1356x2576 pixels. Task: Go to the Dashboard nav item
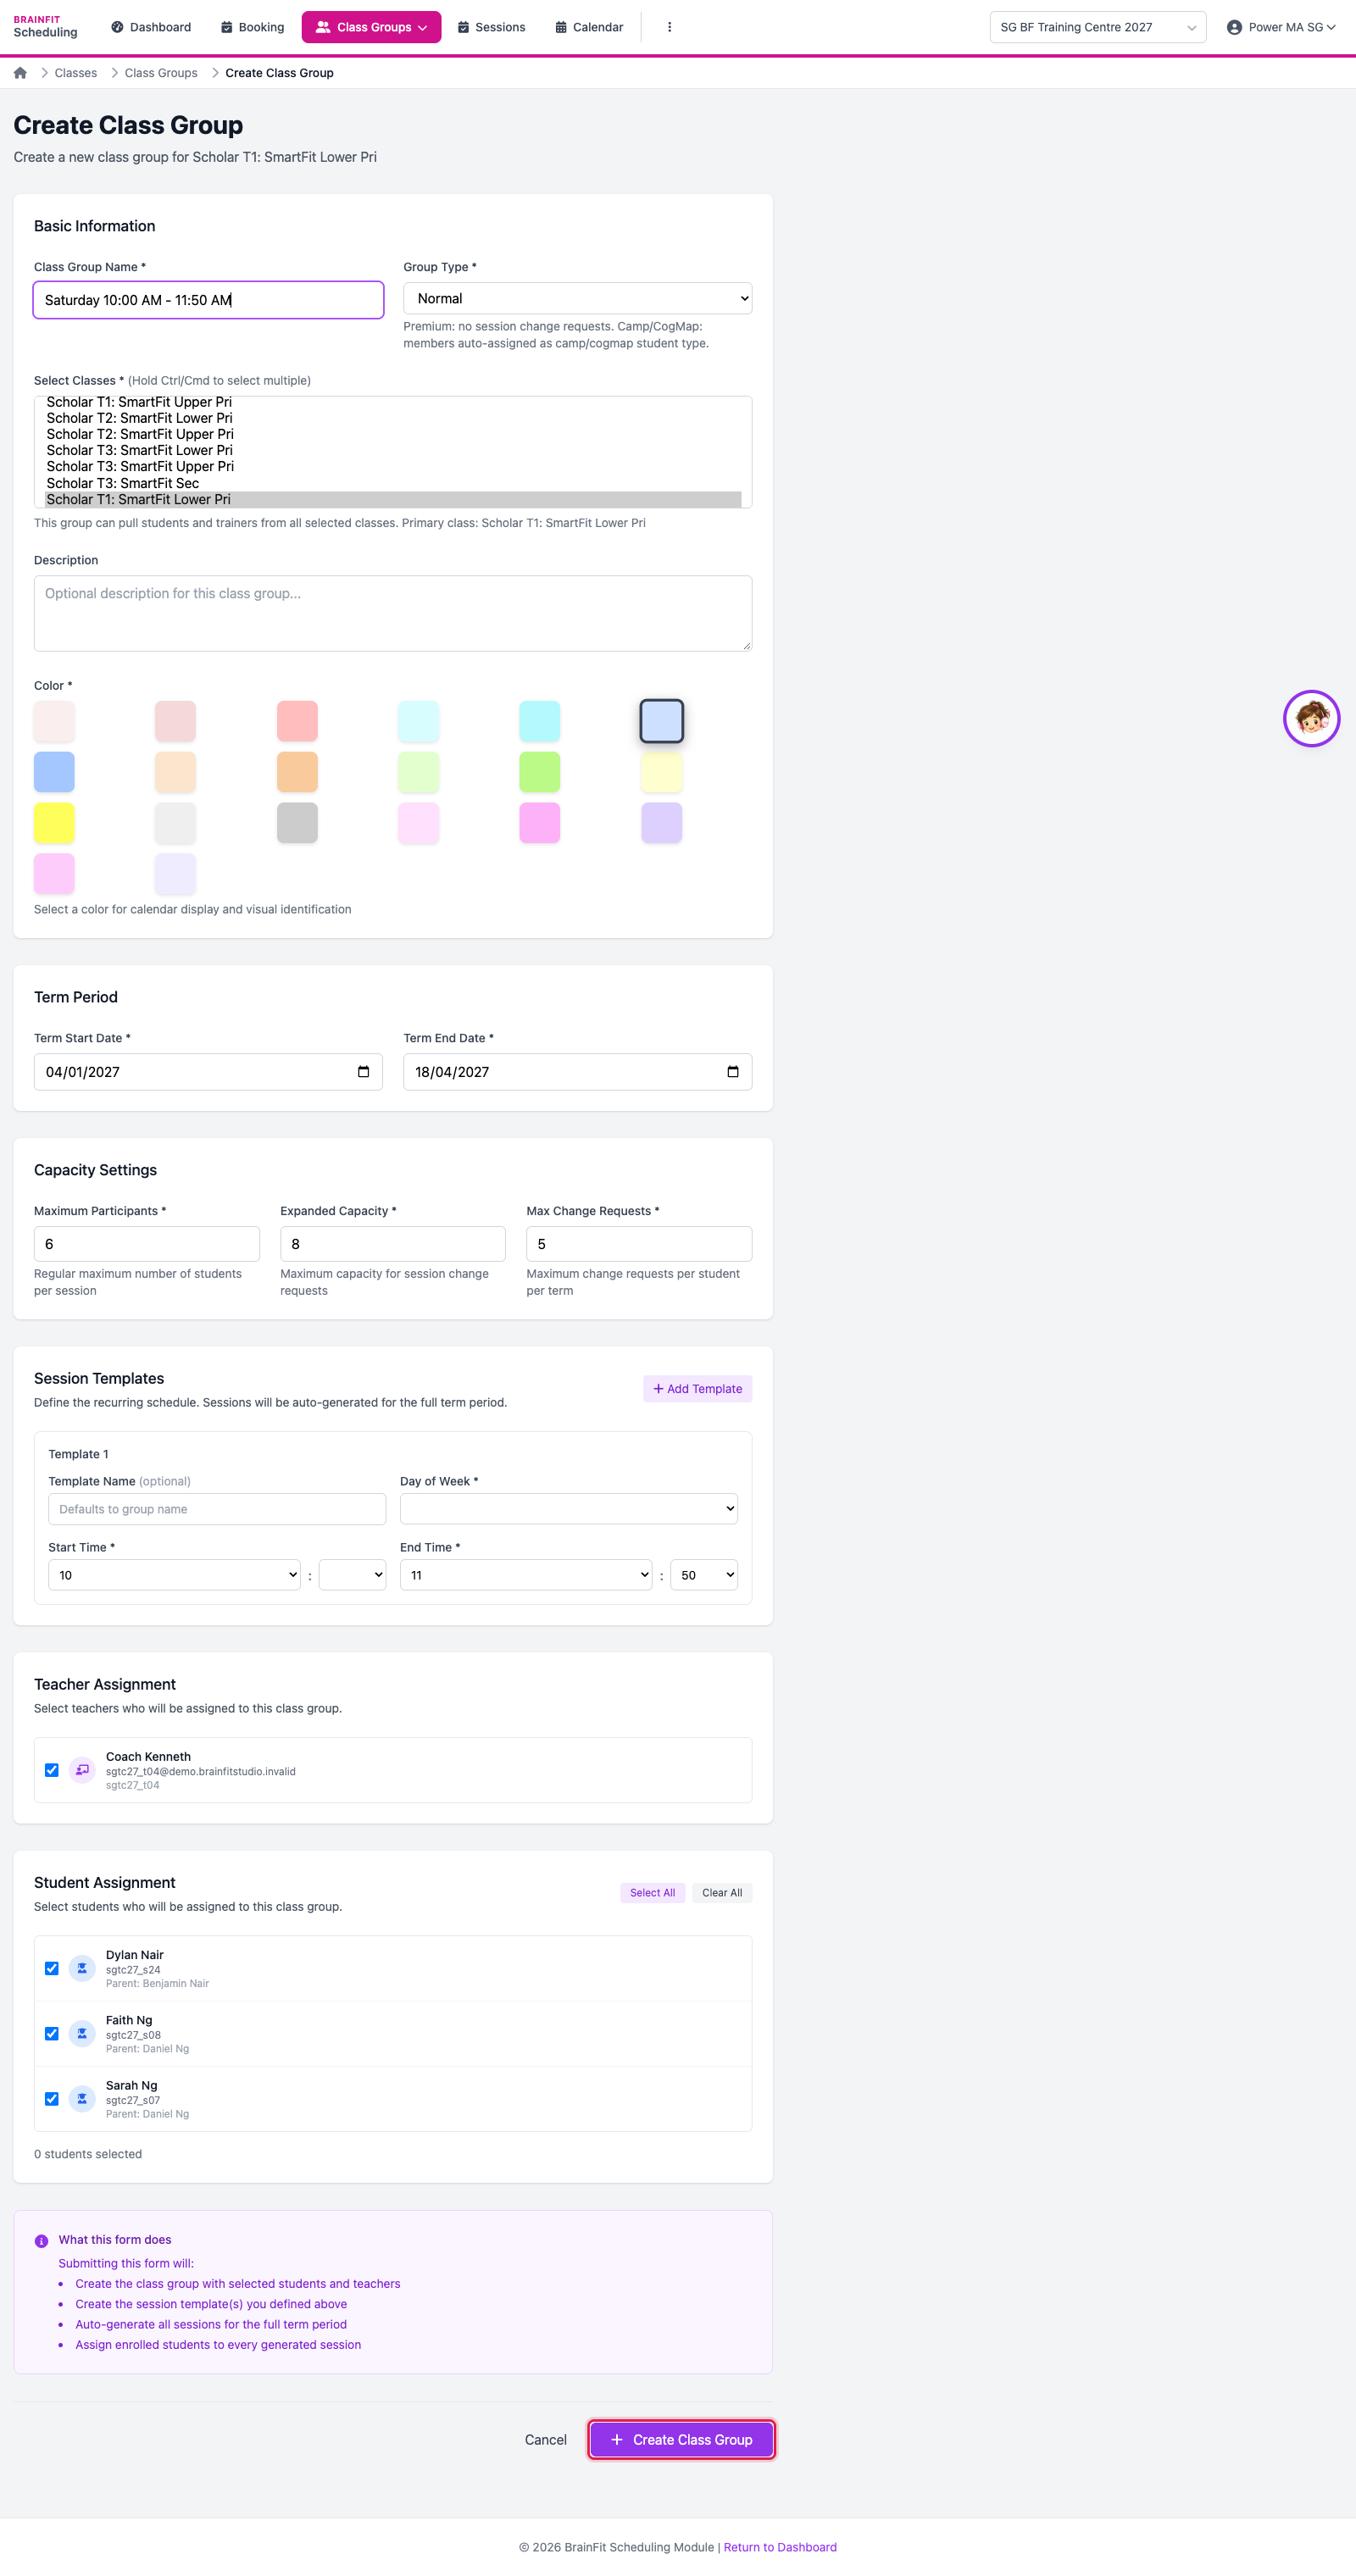151,27
